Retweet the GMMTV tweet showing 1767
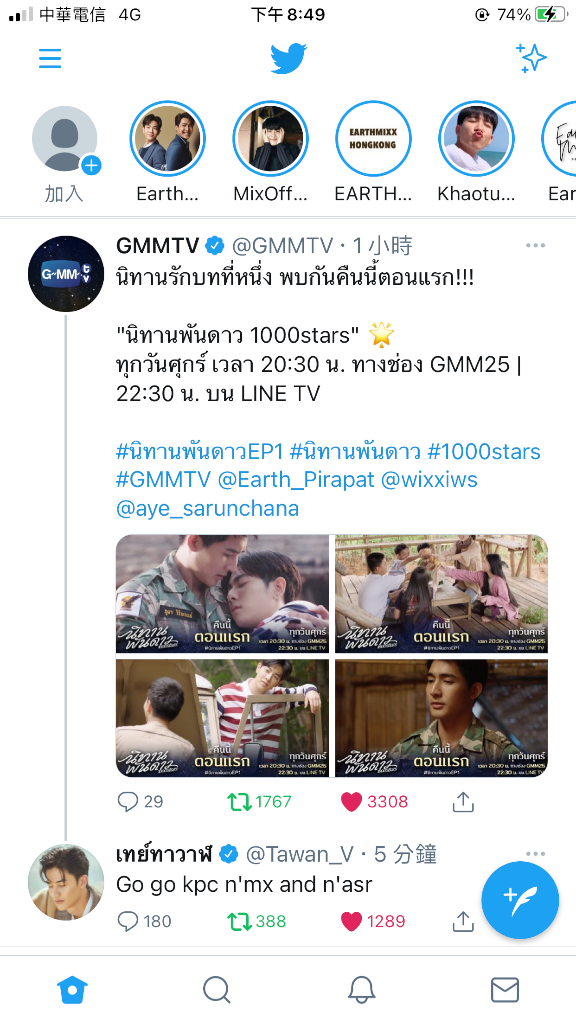Screen dimensions: 576x1024 pos(259,801)
